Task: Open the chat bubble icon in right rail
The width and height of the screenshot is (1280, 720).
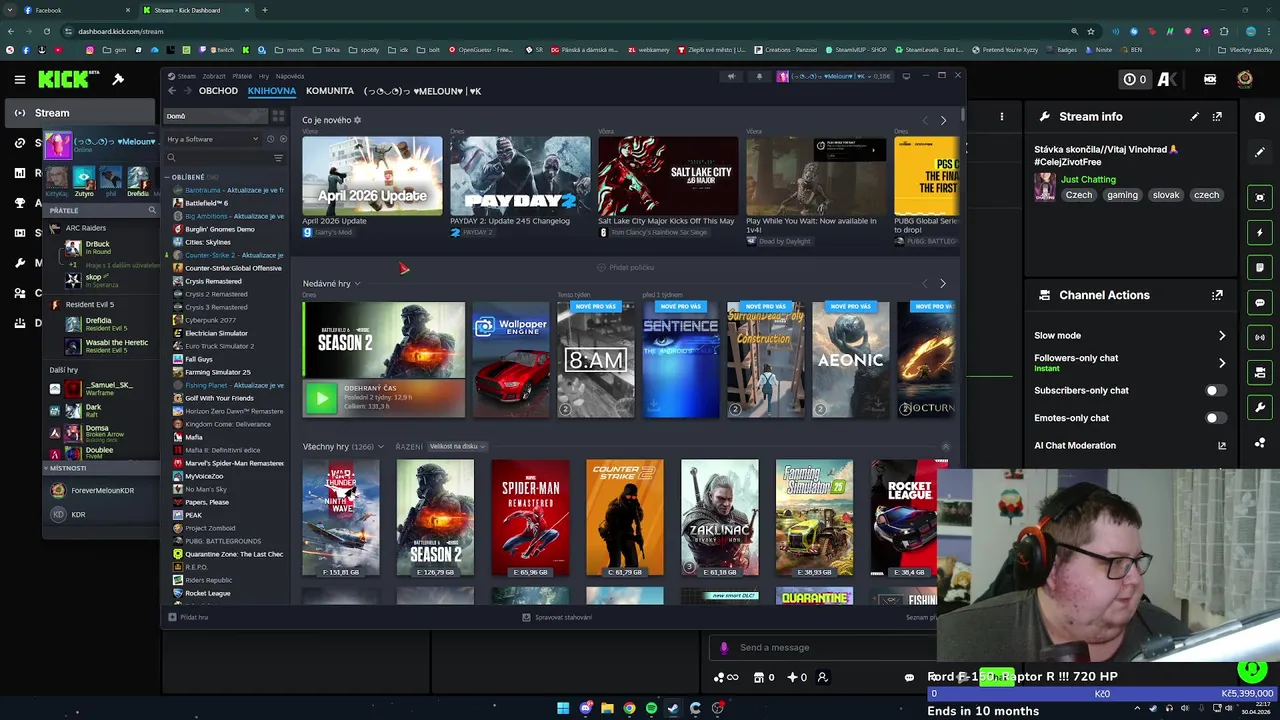Action: tap(1260, 302)
